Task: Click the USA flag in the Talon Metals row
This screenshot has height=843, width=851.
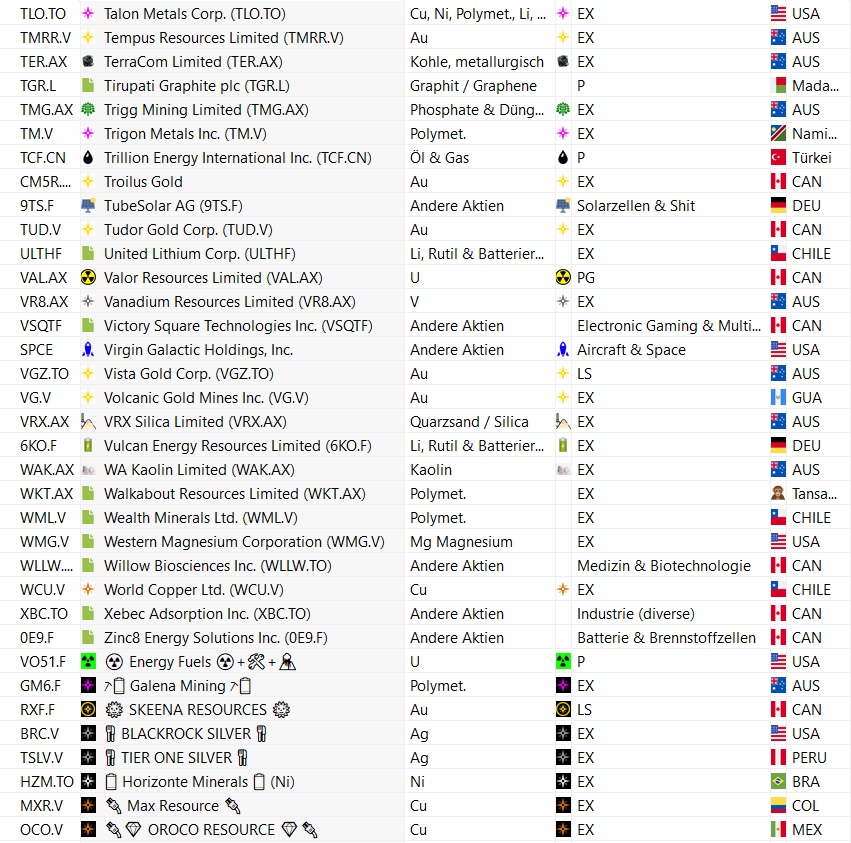Action: pos(778,14)
